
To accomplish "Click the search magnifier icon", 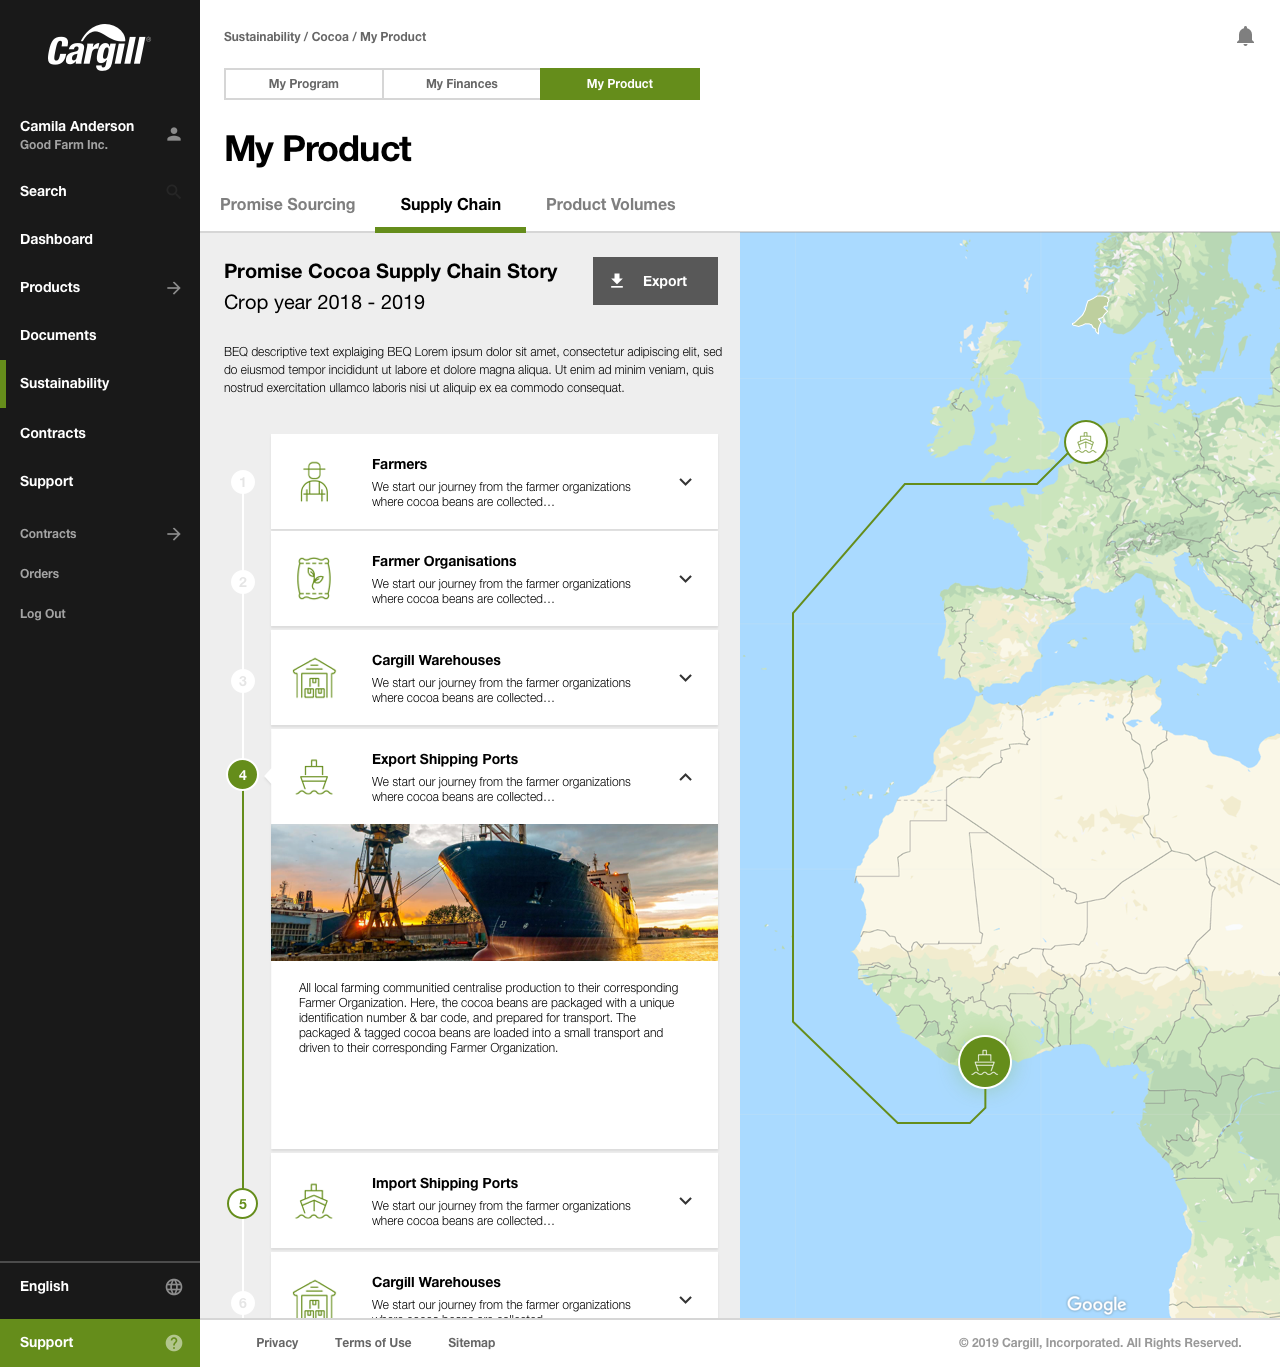I will click(x=174, y=191).
